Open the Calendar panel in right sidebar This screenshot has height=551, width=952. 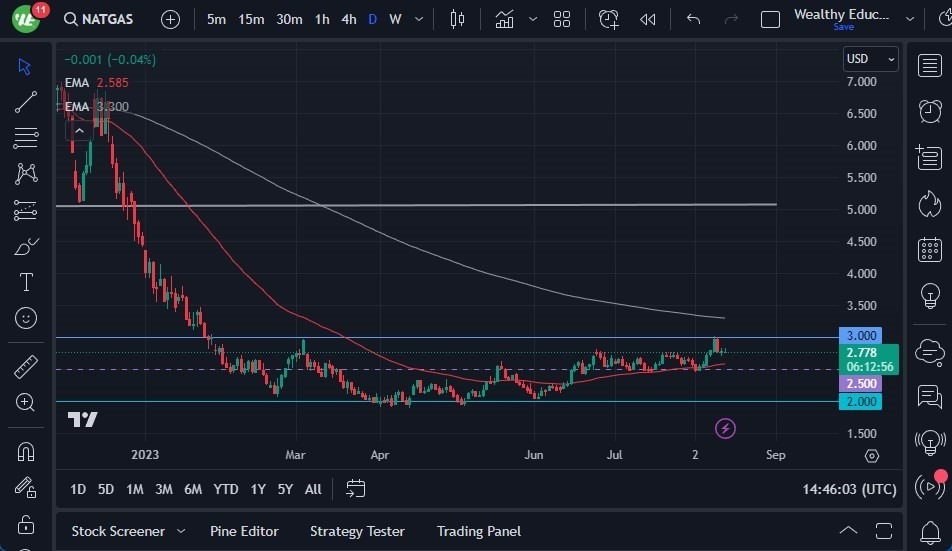pyautogui.click(x=929, y=250)
